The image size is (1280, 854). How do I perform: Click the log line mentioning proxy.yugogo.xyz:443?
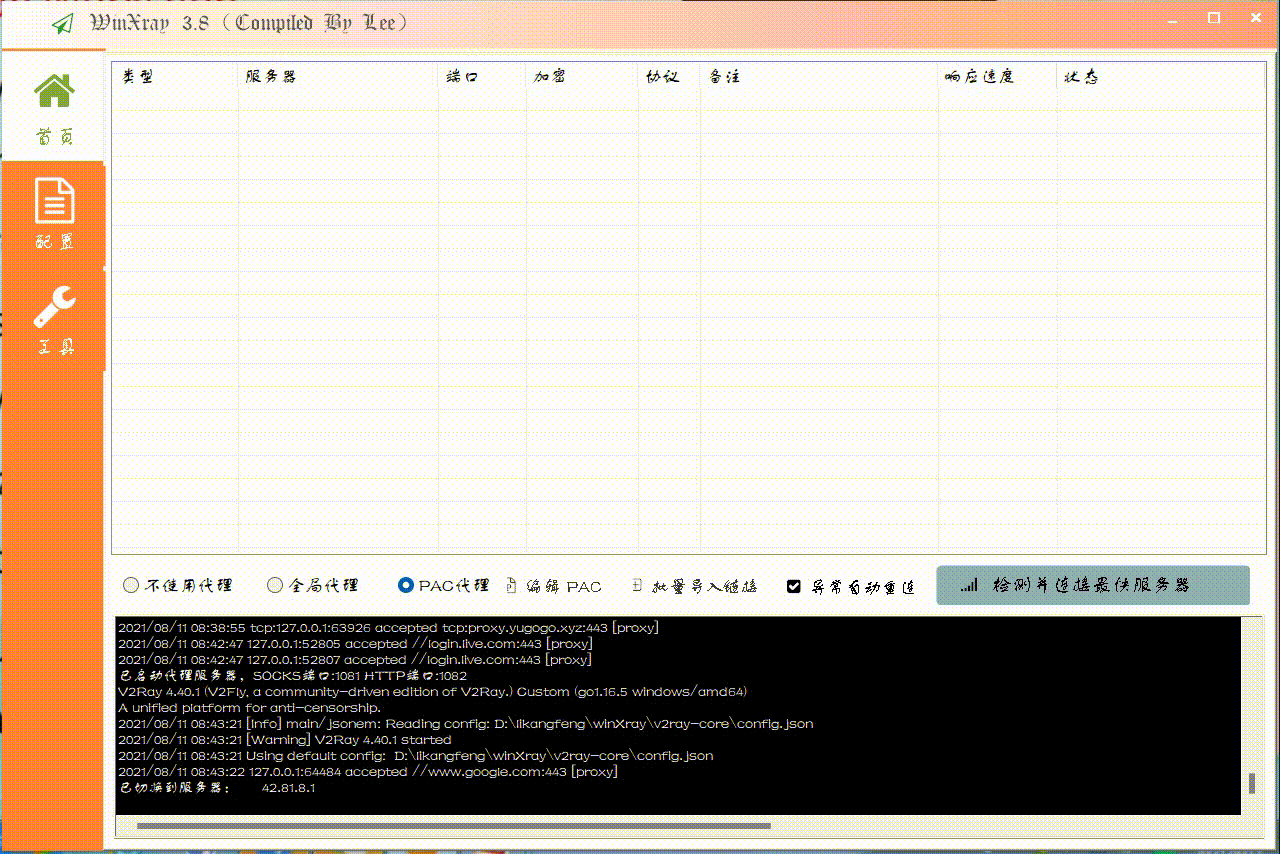coord(388,628)
